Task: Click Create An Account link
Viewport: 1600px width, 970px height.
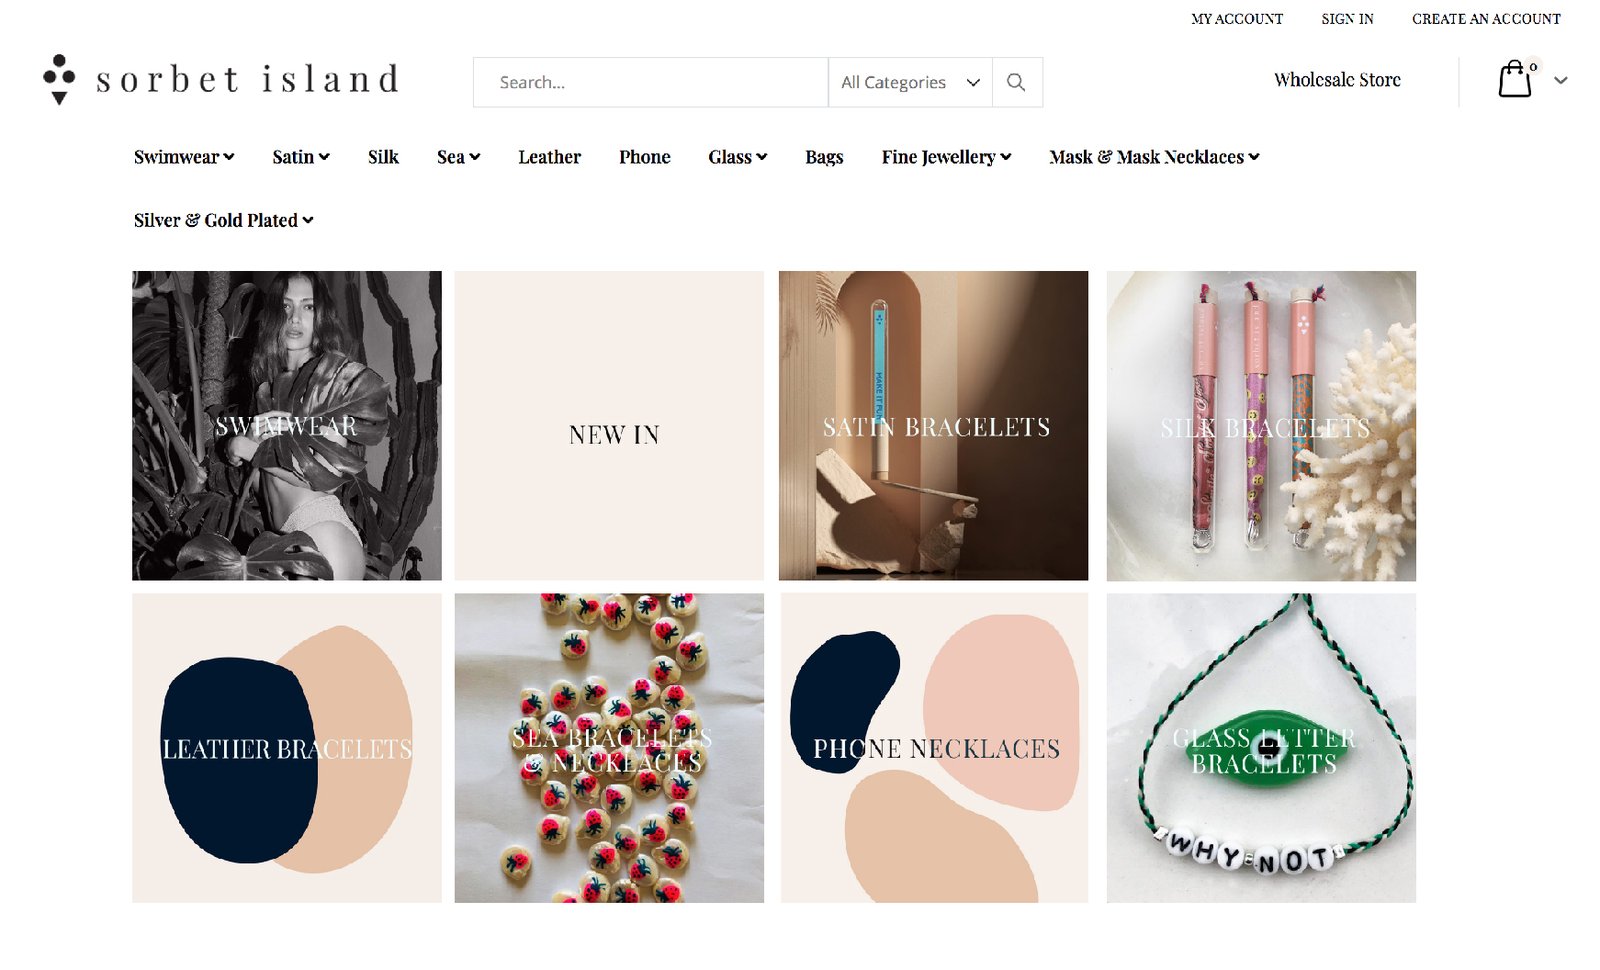Action: 1486,19
